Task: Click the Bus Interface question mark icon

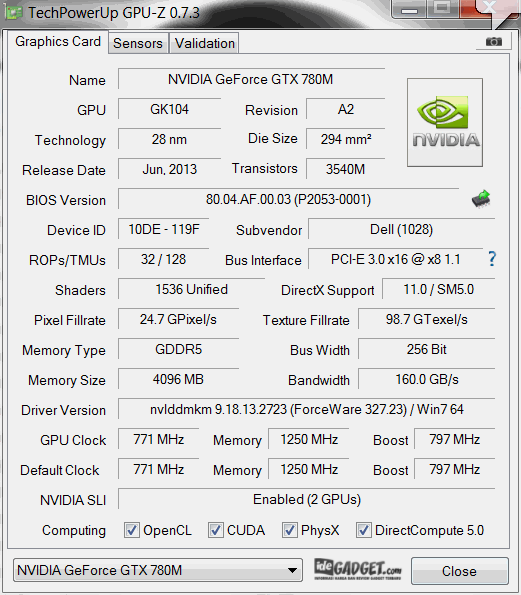Action: (x=492, y=259)
